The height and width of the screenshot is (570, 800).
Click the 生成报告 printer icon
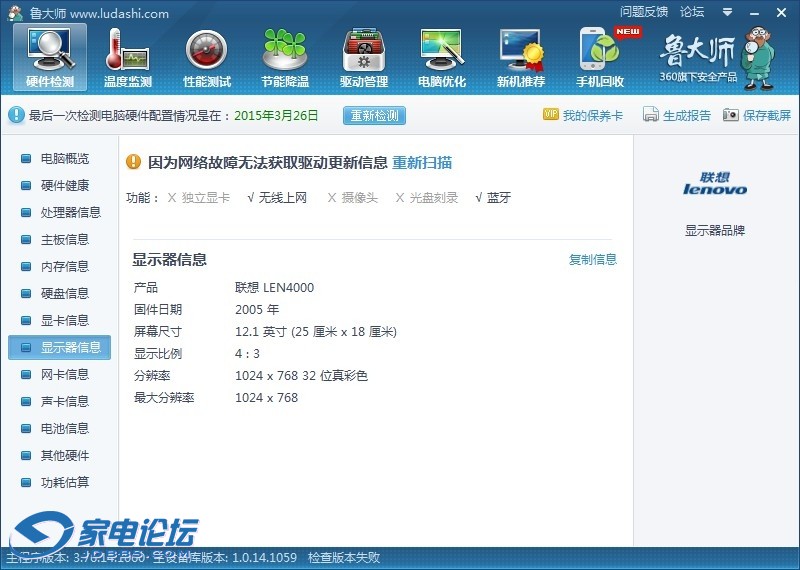[x=651, y=114]
